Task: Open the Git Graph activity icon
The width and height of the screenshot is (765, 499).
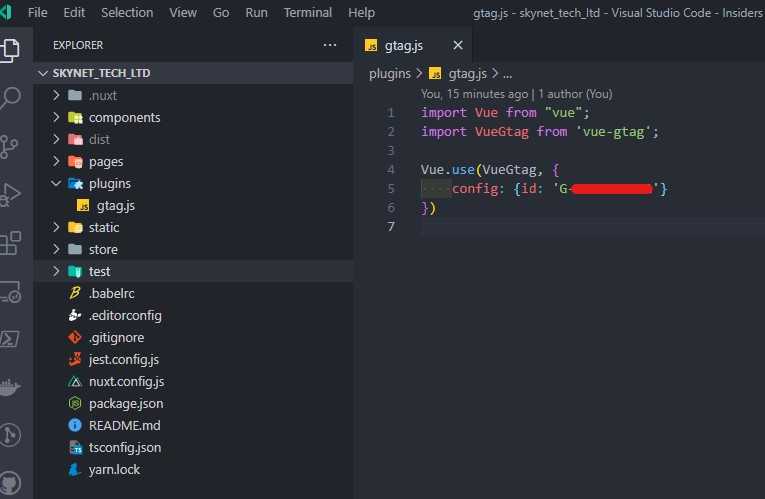Action: point(11,434)
